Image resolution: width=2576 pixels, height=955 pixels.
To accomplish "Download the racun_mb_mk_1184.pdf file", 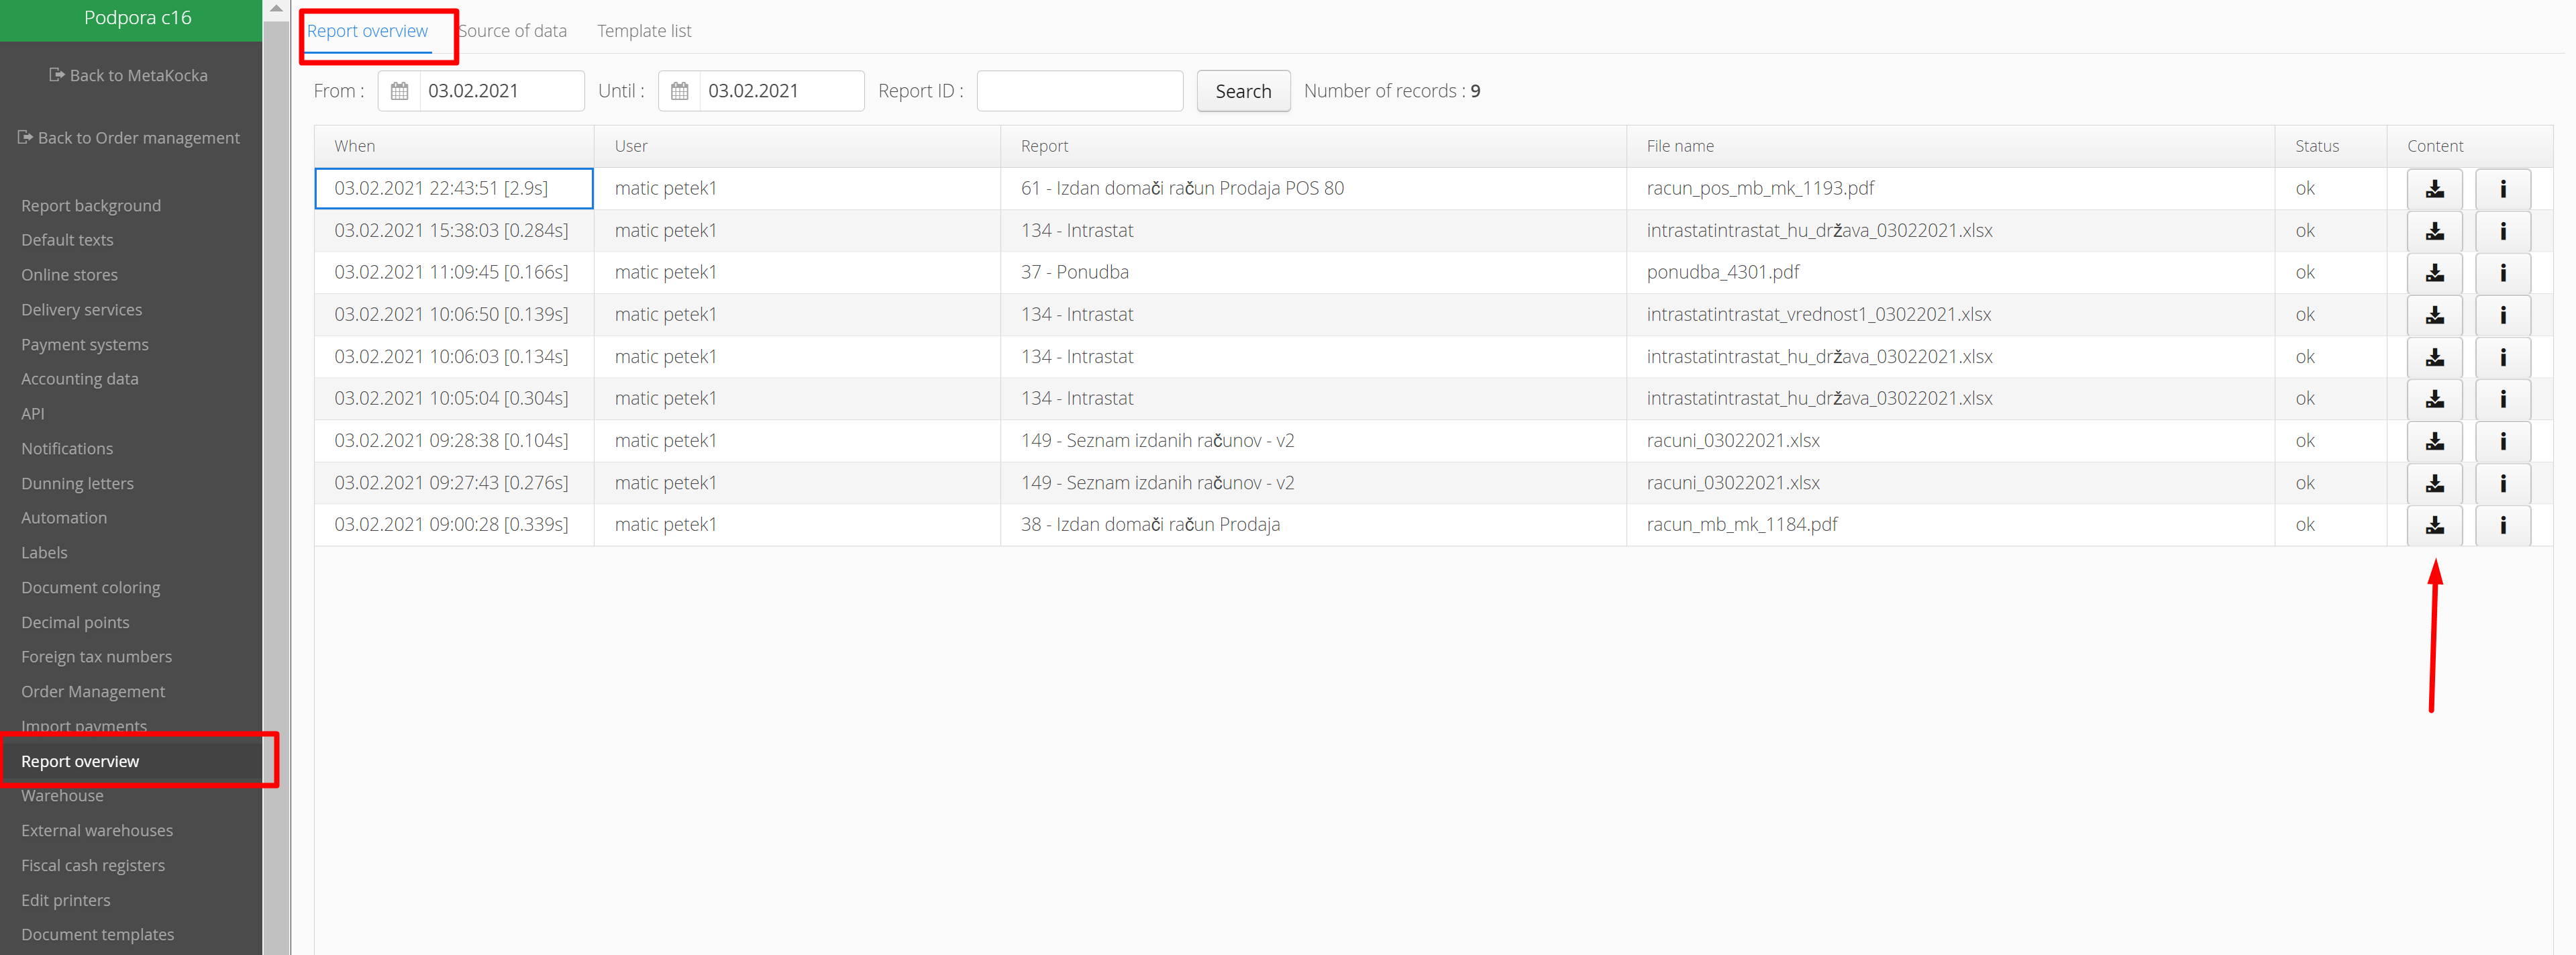I will [2433, 525].
